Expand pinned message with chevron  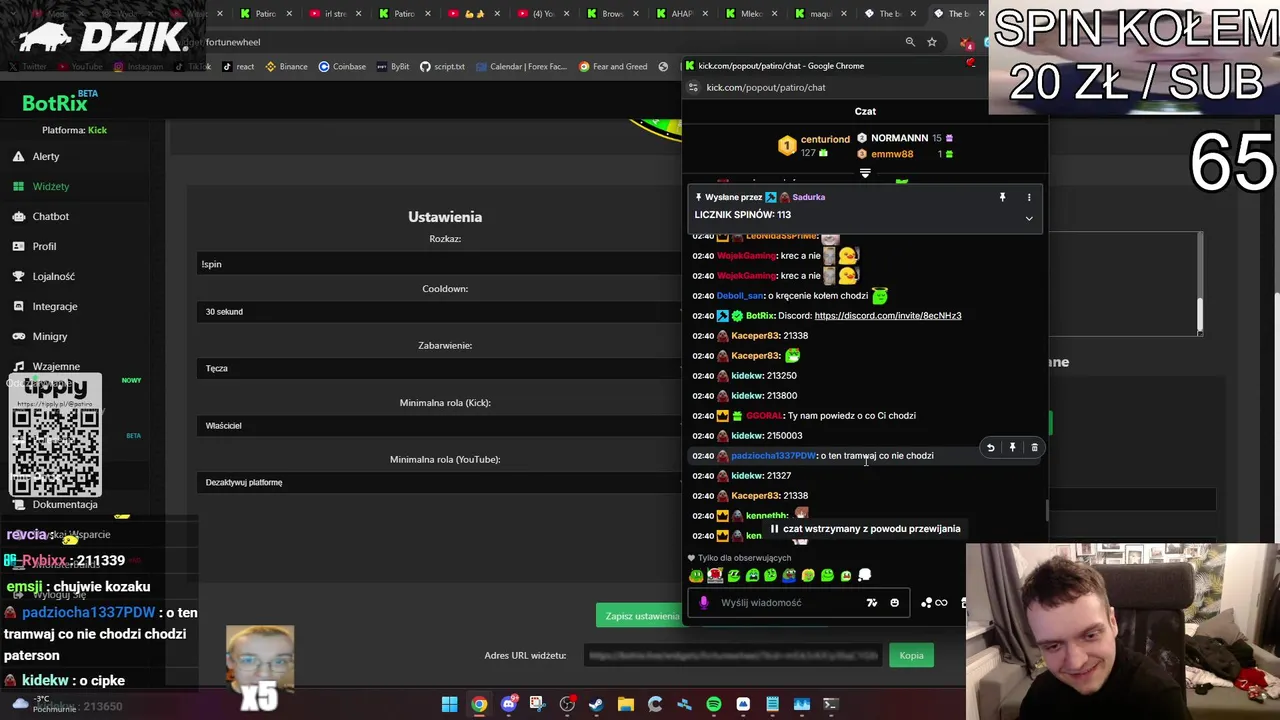click(x=1029, y=218)
